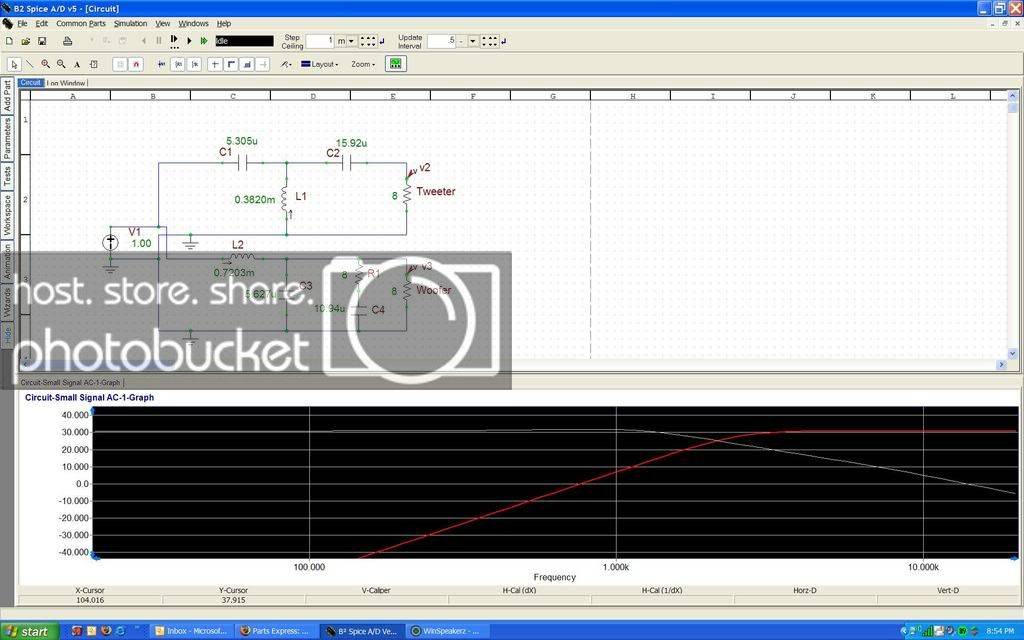Pause the running simulation
The height and width of the screenshot is (640, 1024).
[x=158, y=41]
